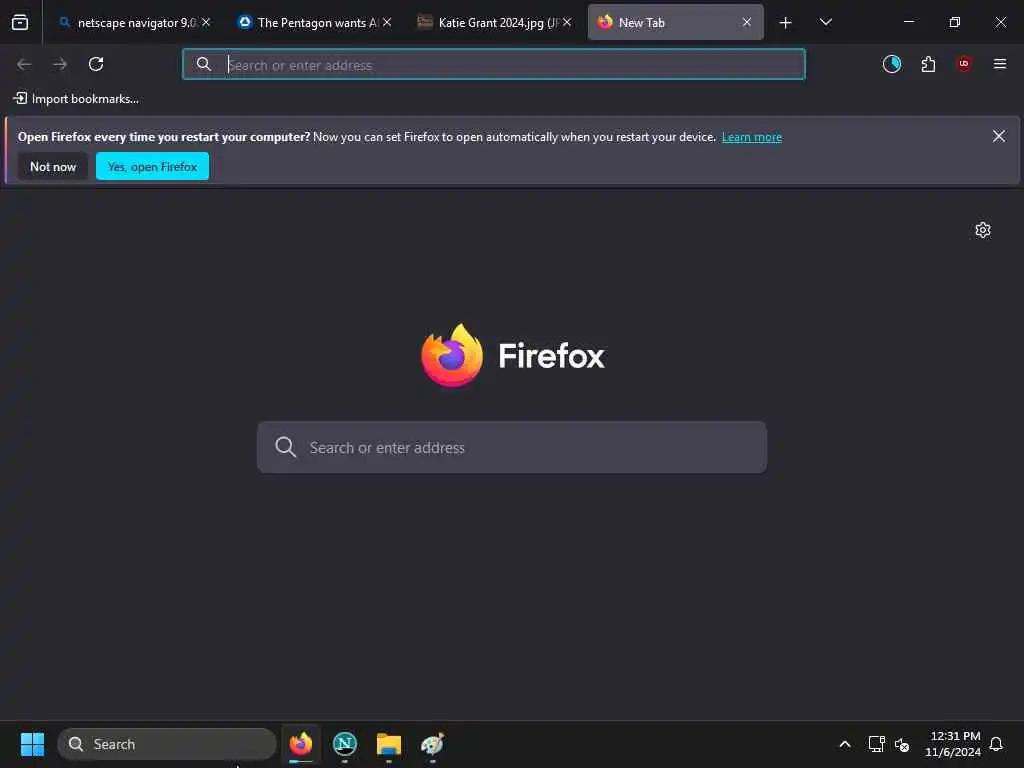The width and height of the screenshot is (1024, 768).
Task: Open the uBlock Origin shield icon
Action: coord(964,64)
